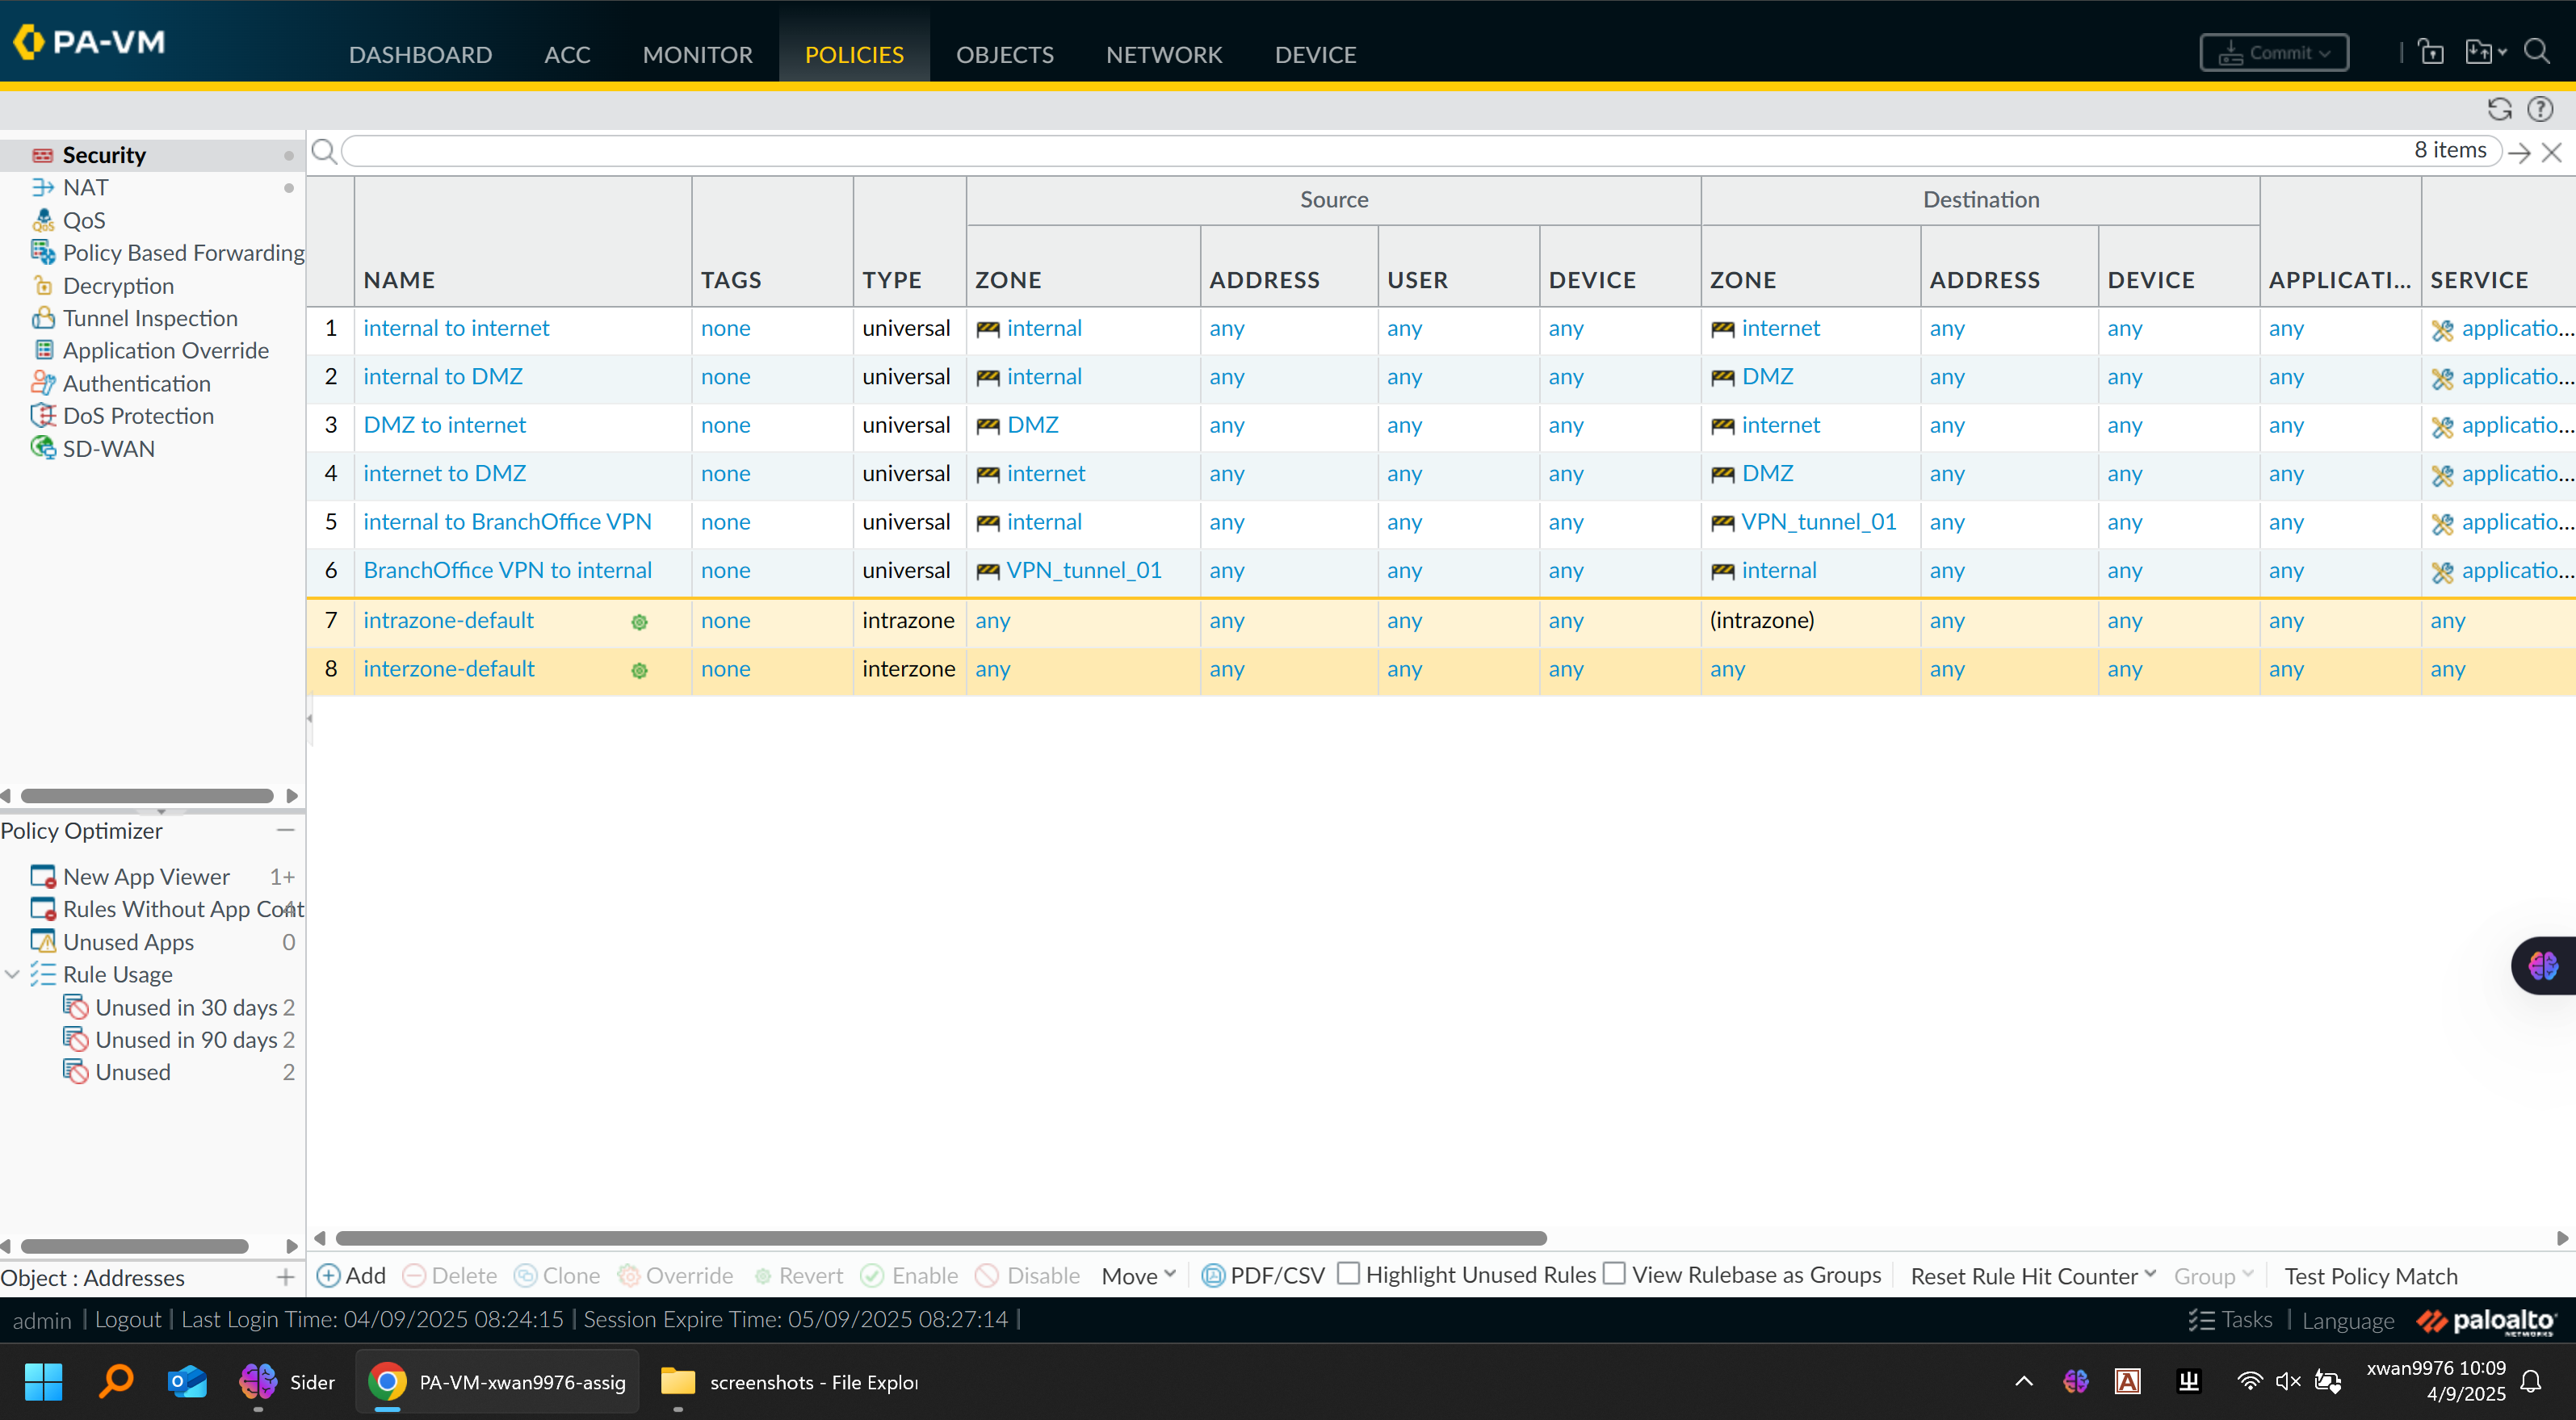Collapse the Policy Optimizer panel
Screen dimensions: 2576x1420
(286, 830)
